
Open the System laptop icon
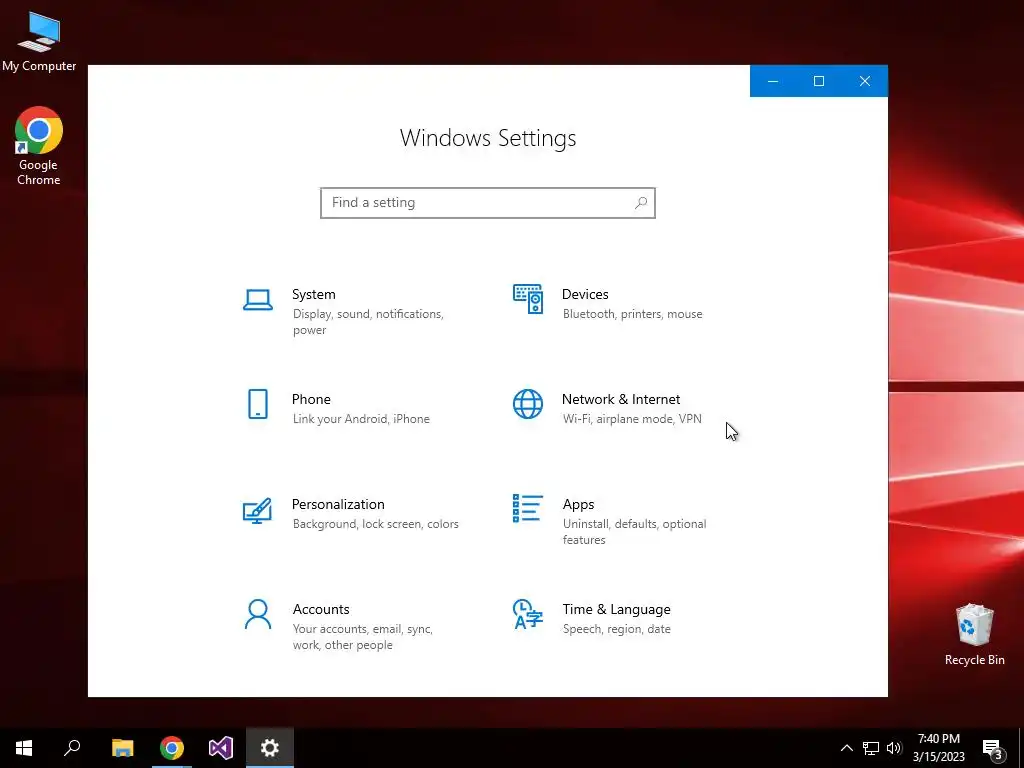[257, 300]
